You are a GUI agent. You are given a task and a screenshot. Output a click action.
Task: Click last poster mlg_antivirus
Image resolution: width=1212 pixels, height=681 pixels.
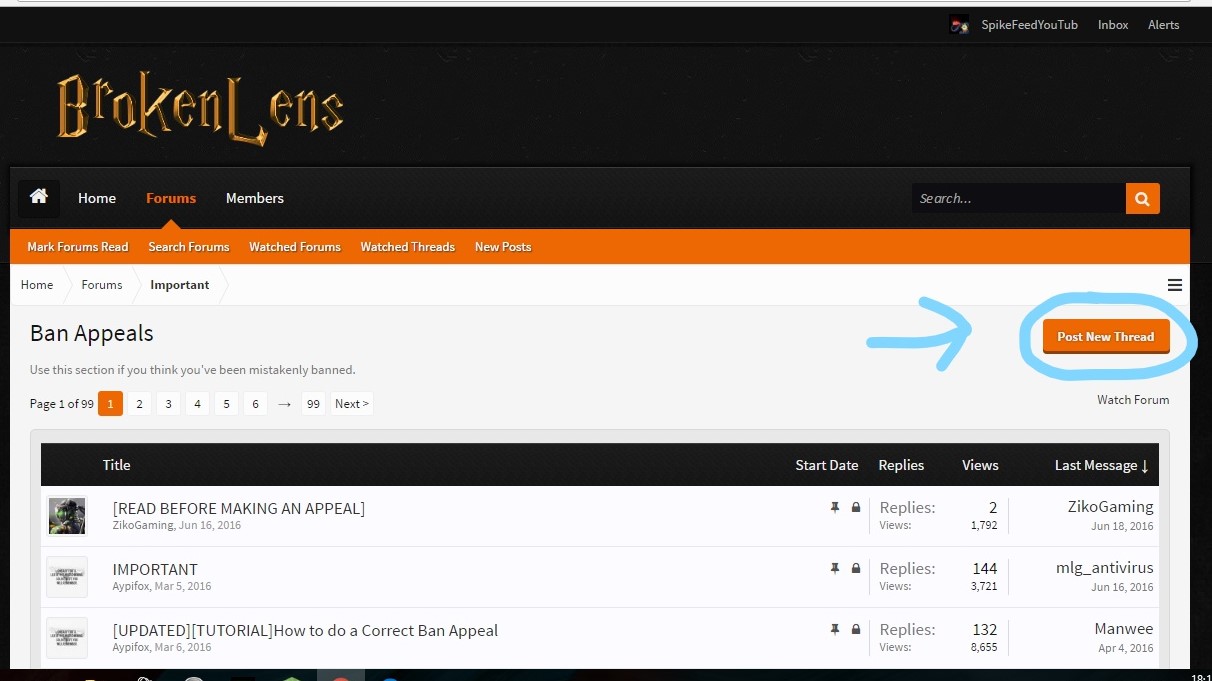point(1104,568)
